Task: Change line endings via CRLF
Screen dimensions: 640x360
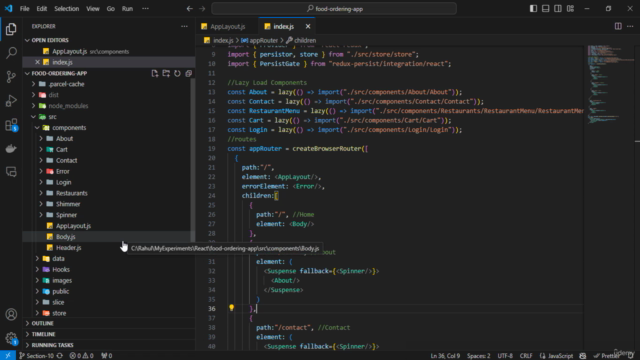Action: [526, 356]
